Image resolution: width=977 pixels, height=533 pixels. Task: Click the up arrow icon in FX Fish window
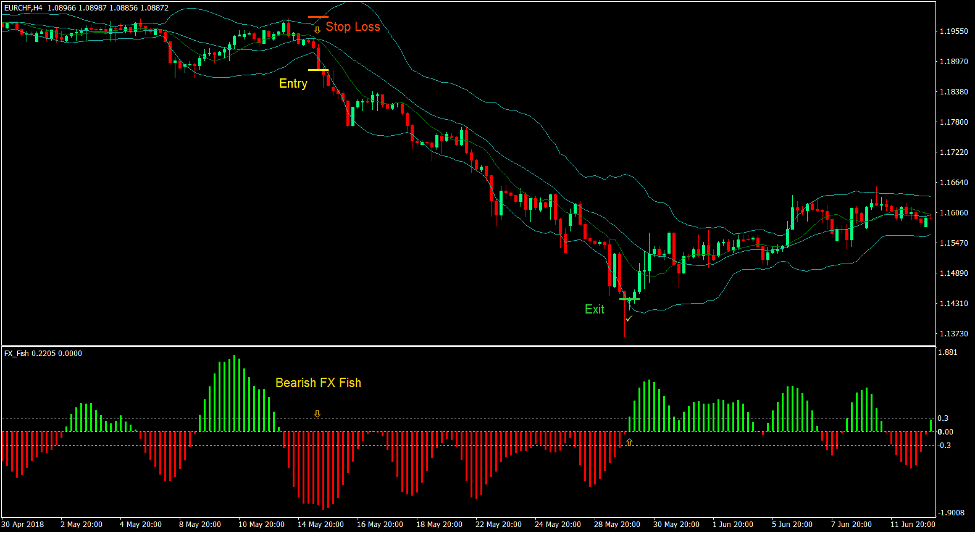(629, 440)
